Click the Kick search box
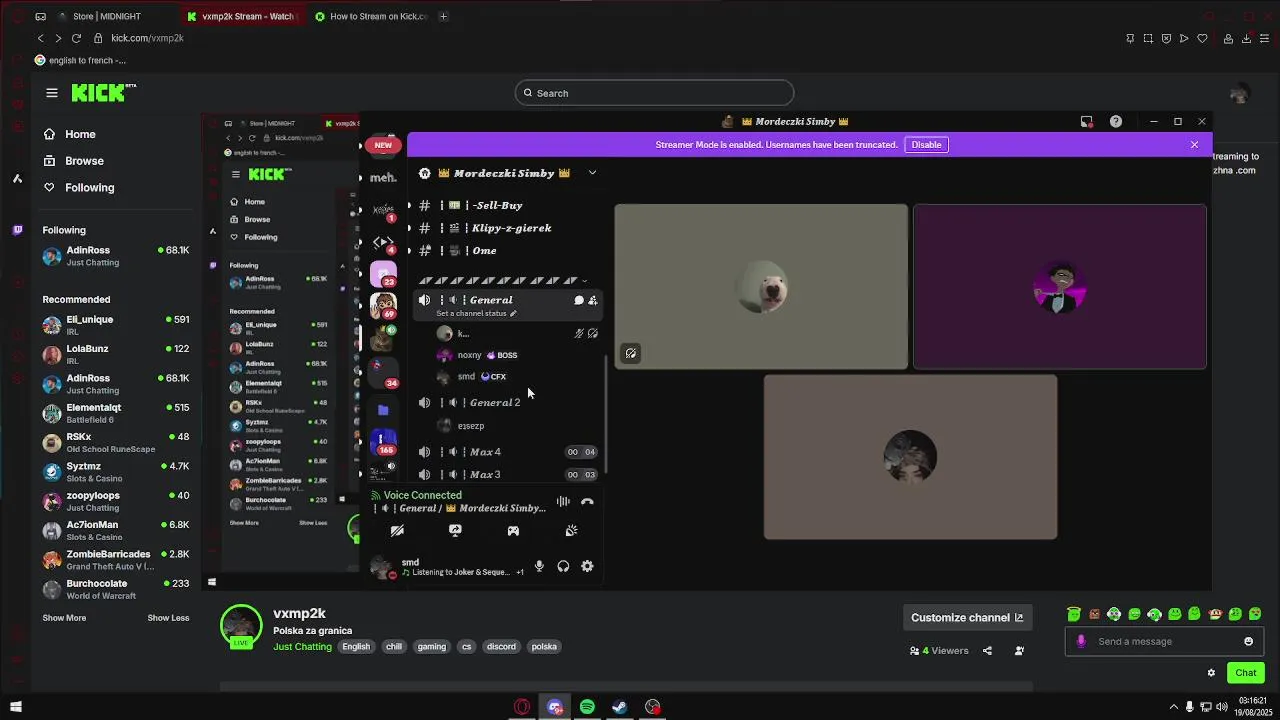 click(654, 93)
